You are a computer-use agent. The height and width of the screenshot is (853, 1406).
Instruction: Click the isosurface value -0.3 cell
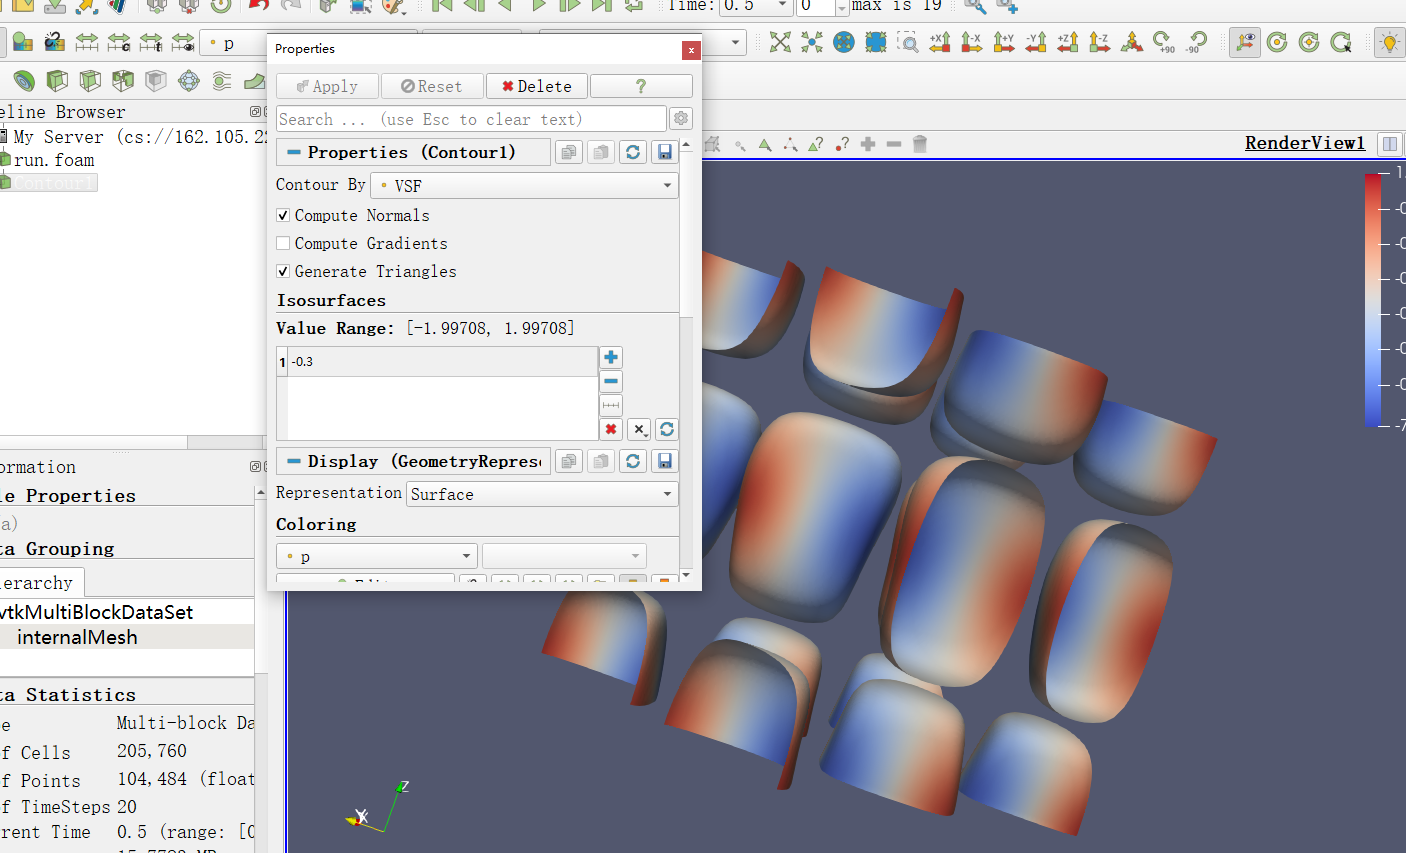pos(443,362)
